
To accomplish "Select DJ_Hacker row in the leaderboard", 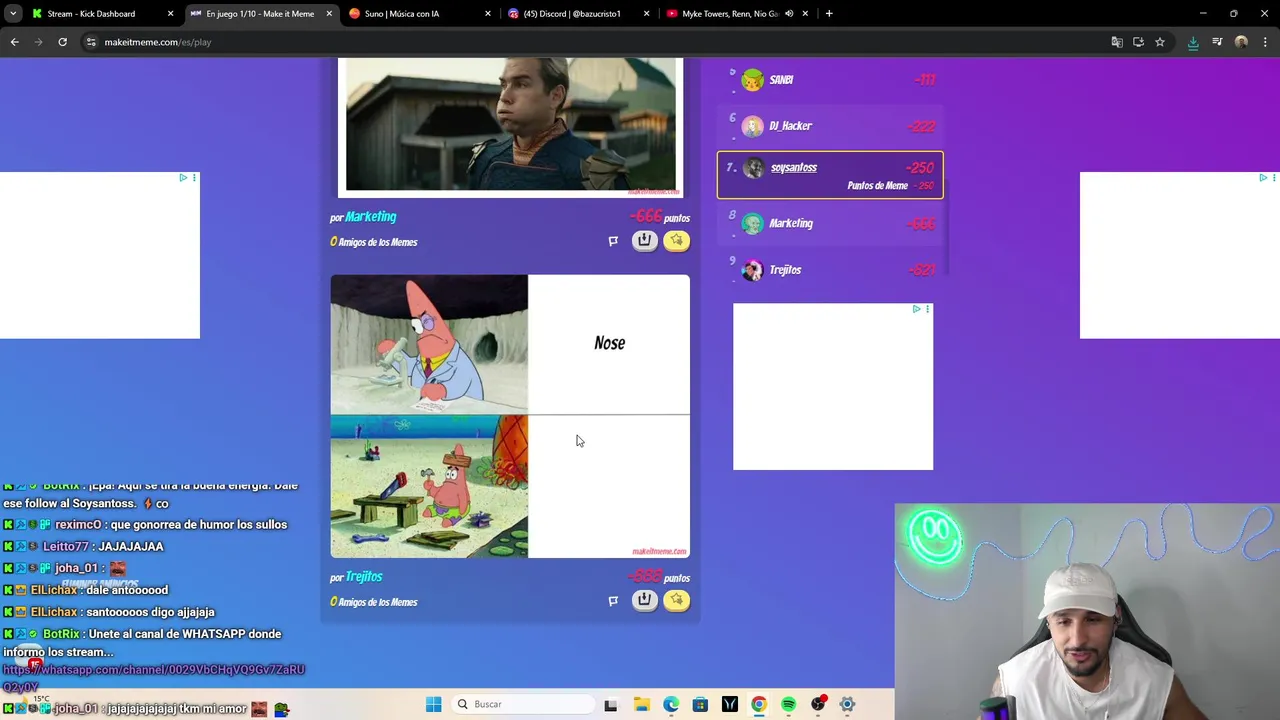I will point(830,126).
